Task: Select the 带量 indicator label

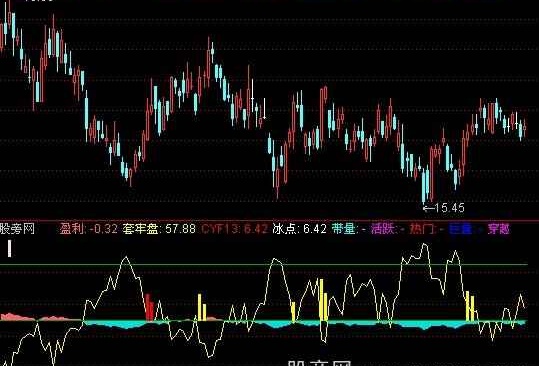Action: click(349, 229)
